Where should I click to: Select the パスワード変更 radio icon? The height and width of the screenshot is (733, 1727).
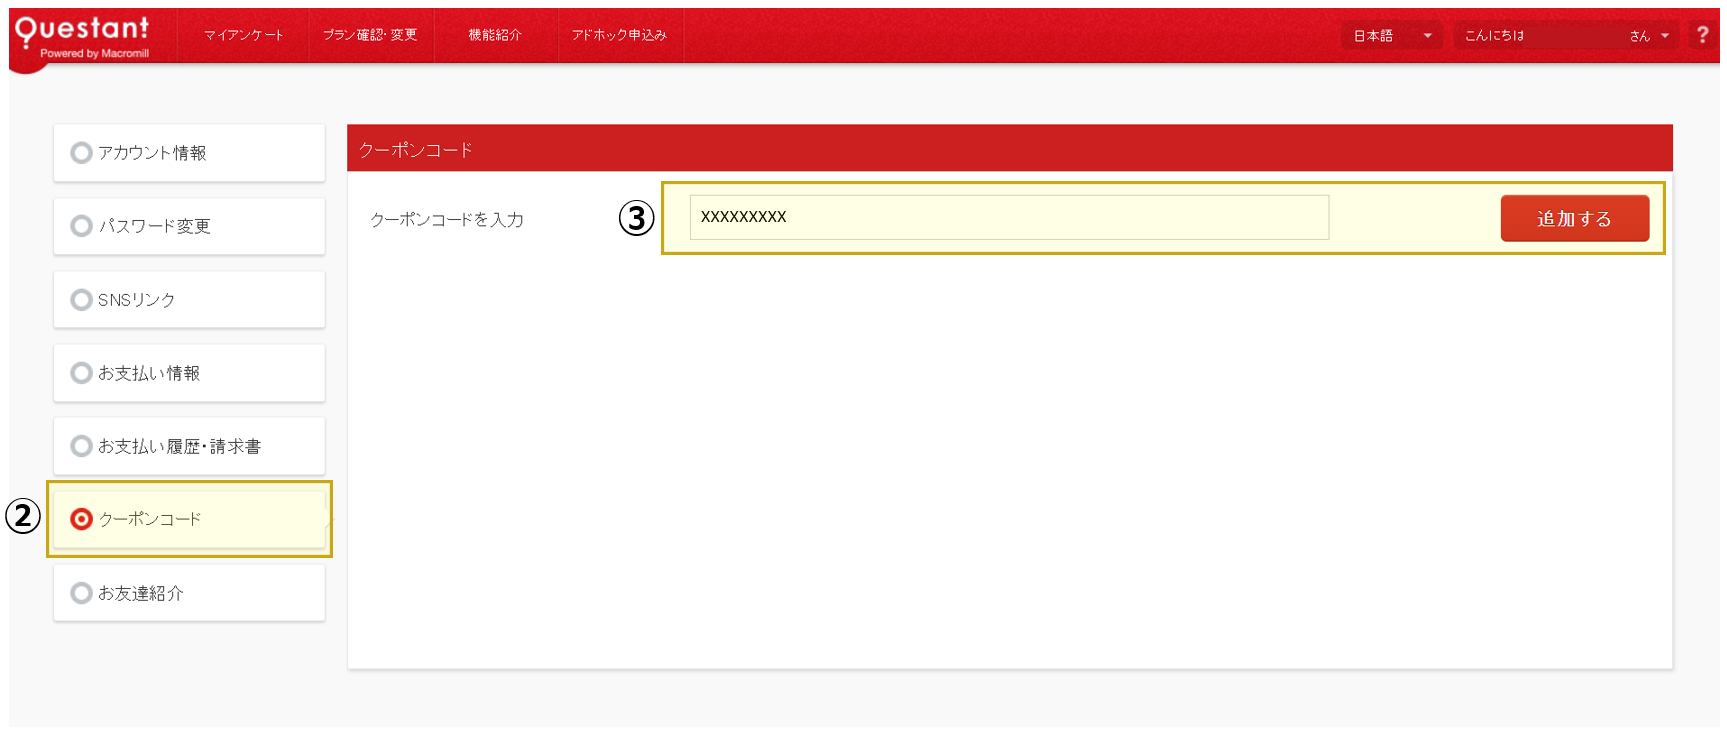tap(81, 226)
